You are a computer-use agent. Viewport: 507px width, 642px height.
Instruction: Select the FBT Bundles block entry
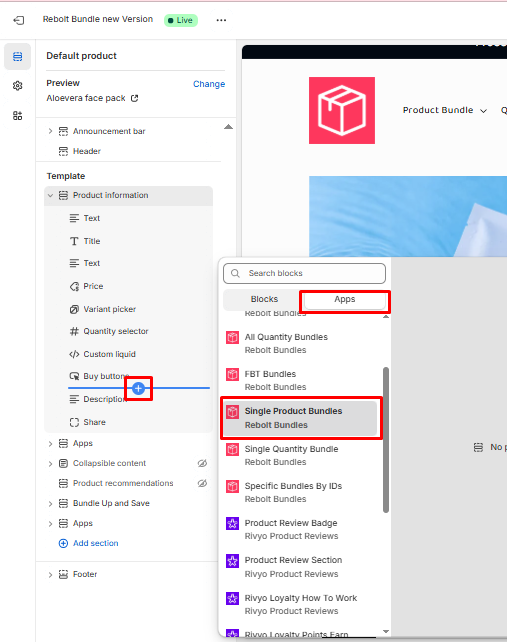(300, 380)
